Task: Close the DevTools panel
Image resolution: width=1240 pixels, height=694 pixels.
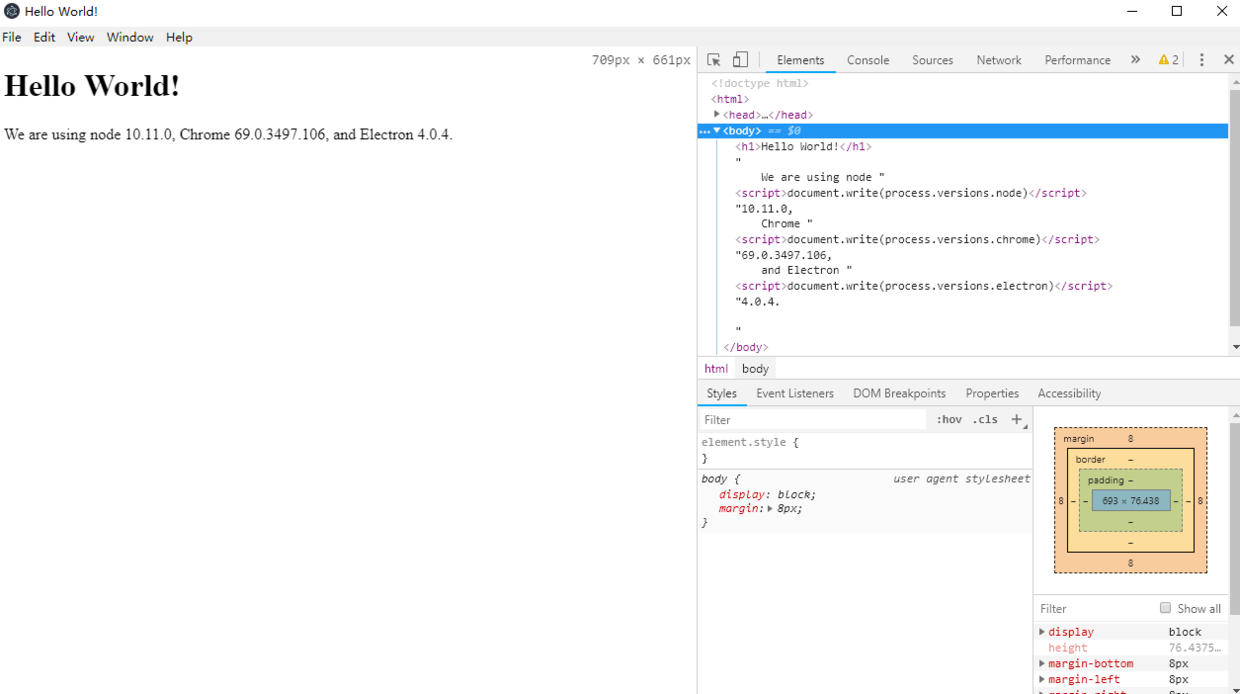Action: pyautogui.click(x=1229, y=60)
